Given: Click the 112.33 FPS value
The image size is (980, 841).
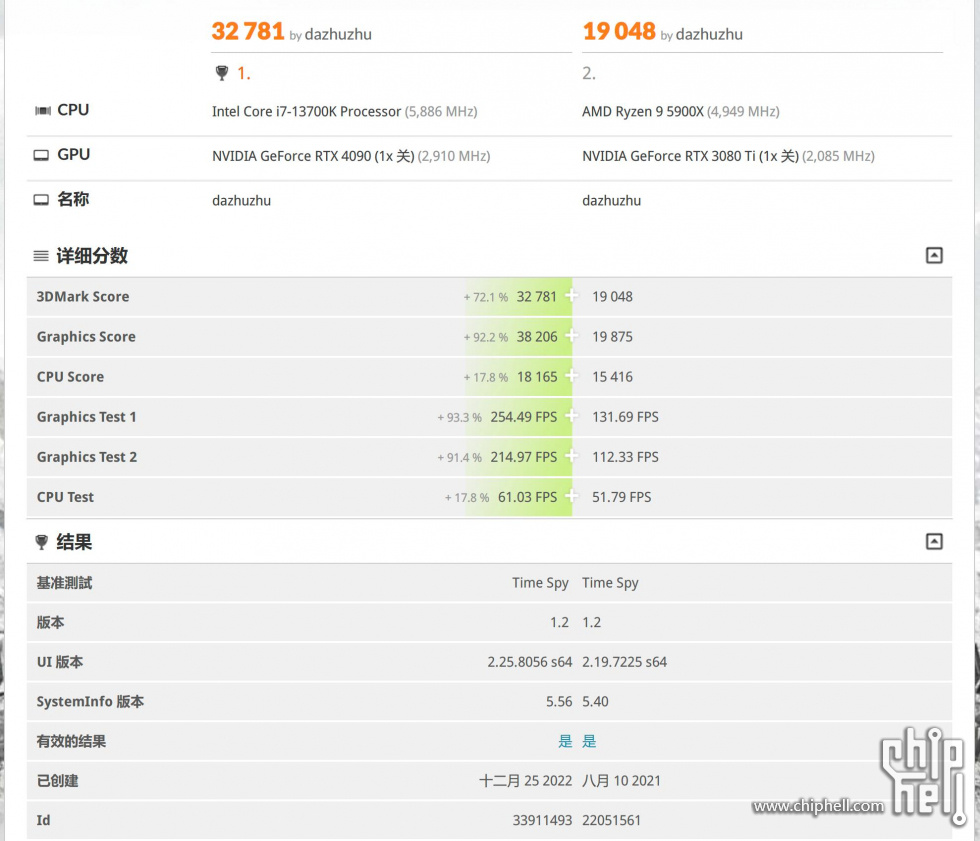Looking at the screenshot, I should click(x=626, y=457).
